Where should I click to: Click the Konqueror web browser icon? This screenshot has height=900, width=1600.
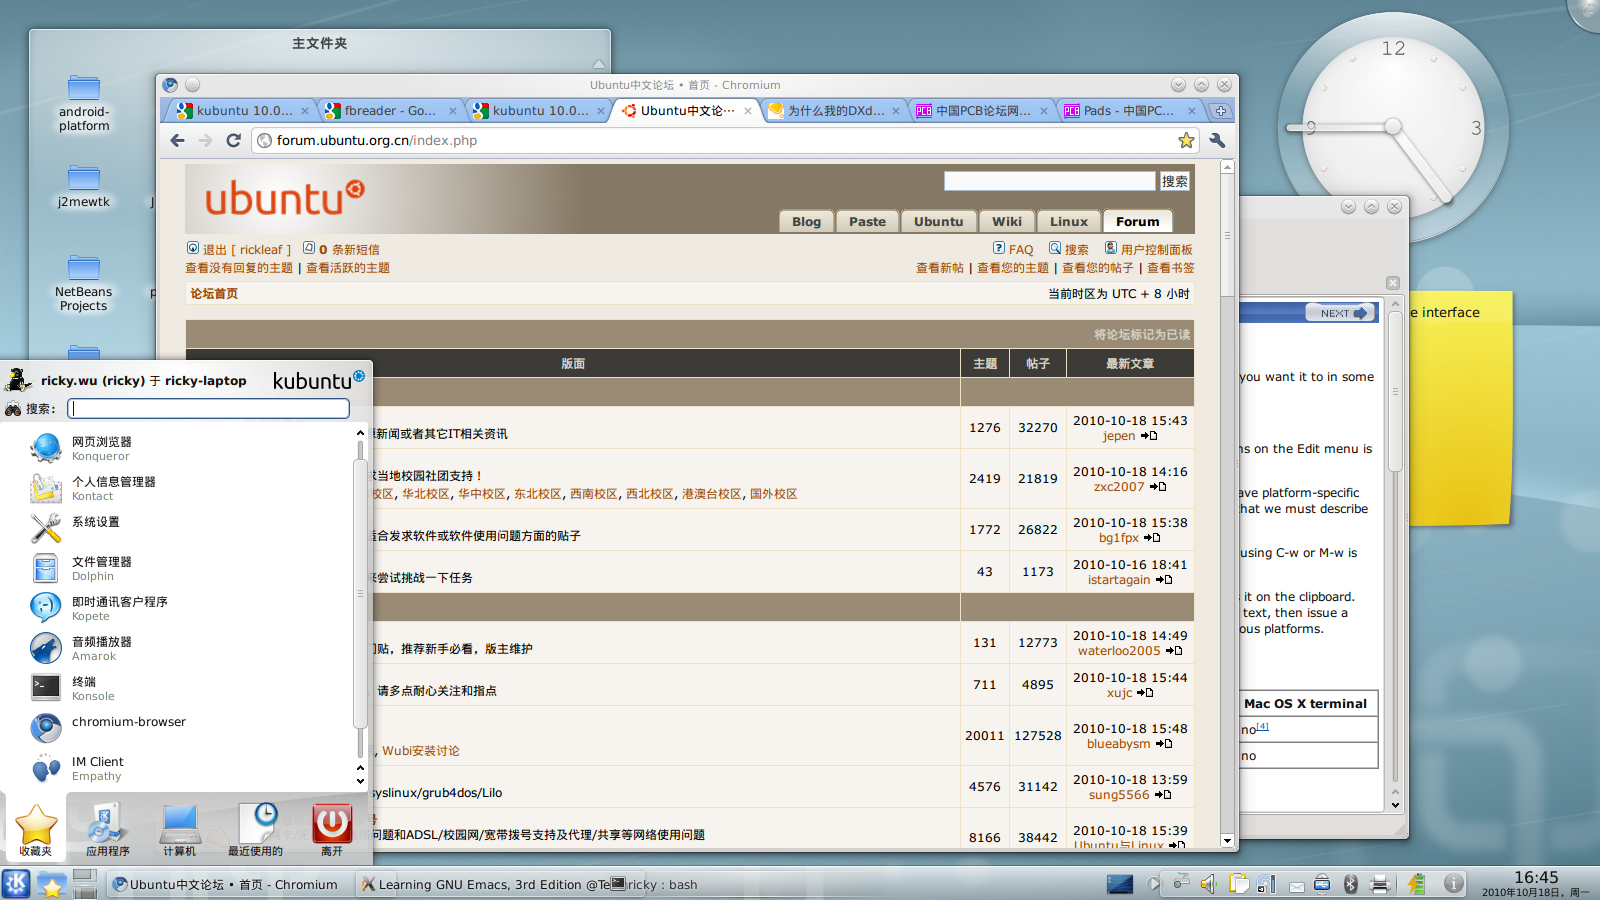coord(45,448)
